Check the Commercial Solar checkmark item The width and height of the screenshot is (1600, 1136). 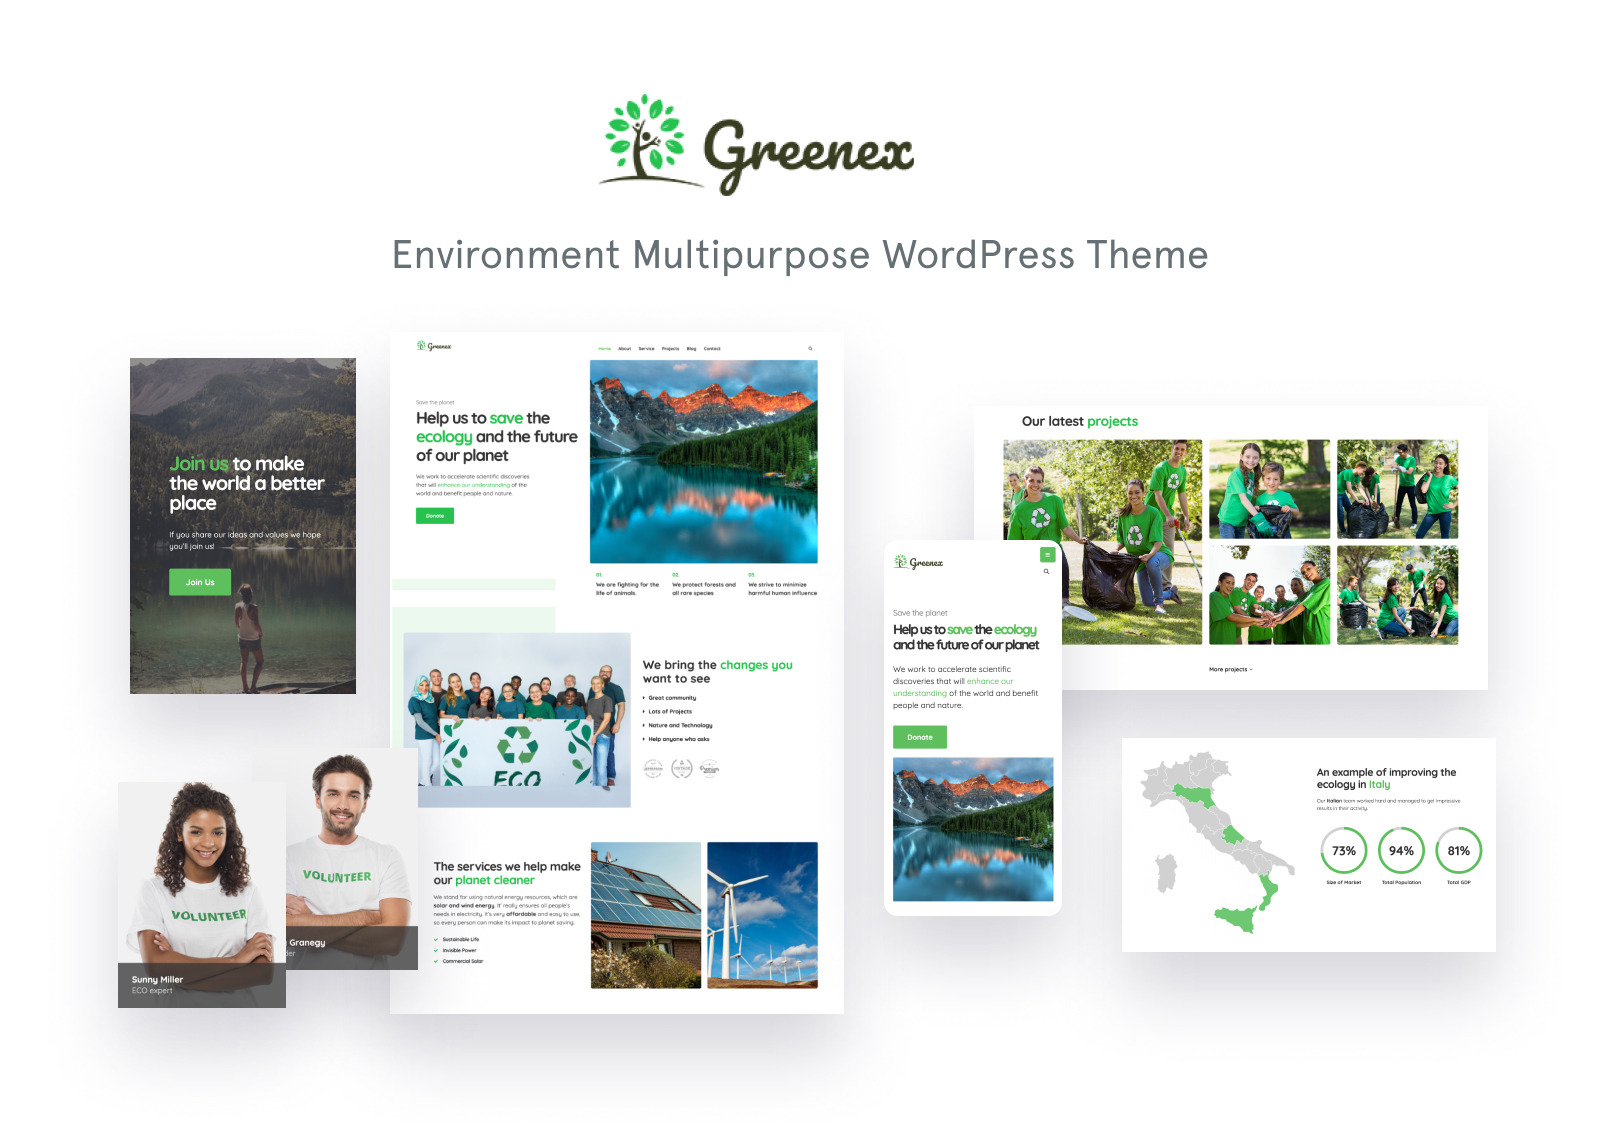pyautogui.click(x=437, y=961)
